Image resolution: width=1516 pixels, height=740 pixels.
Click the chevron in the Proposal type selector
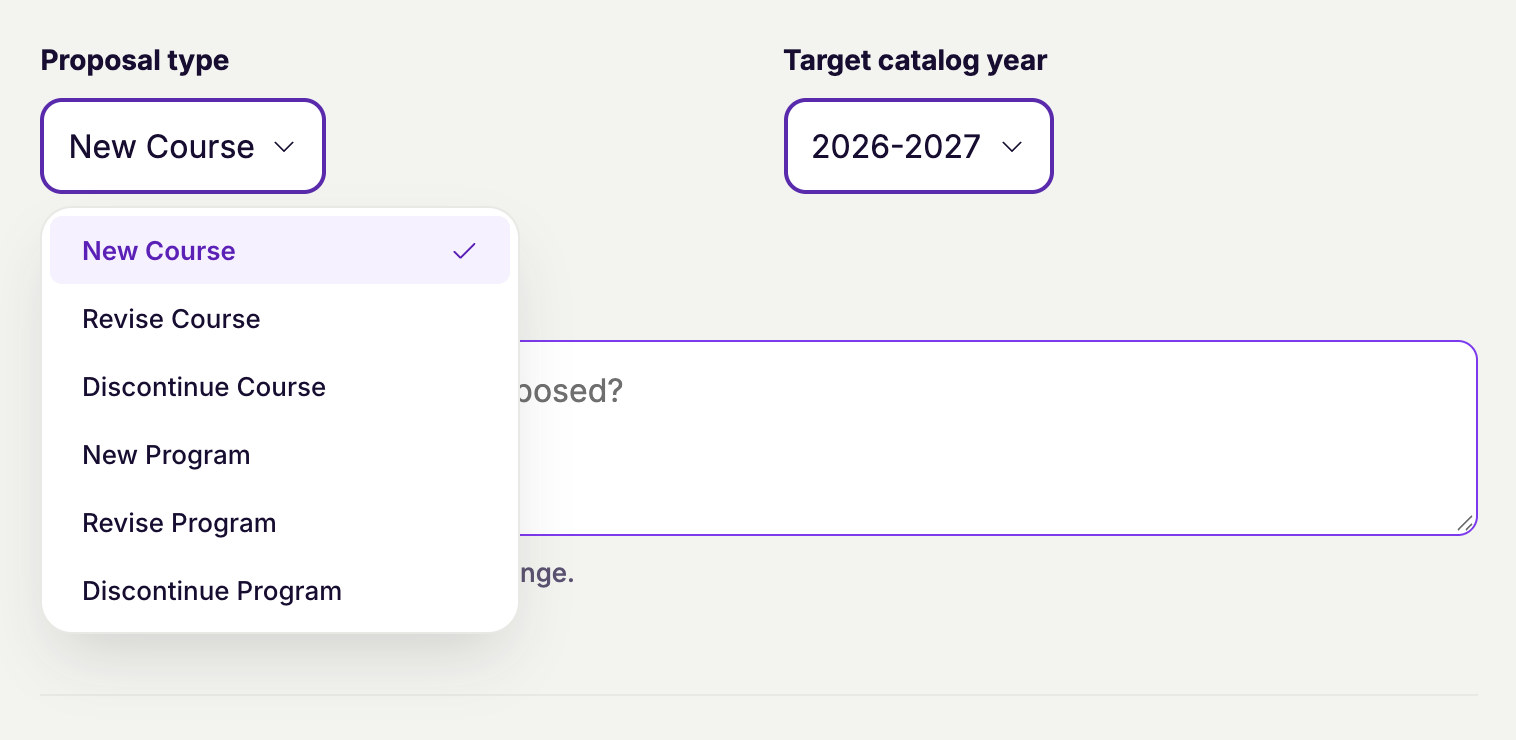pos(284,147)
